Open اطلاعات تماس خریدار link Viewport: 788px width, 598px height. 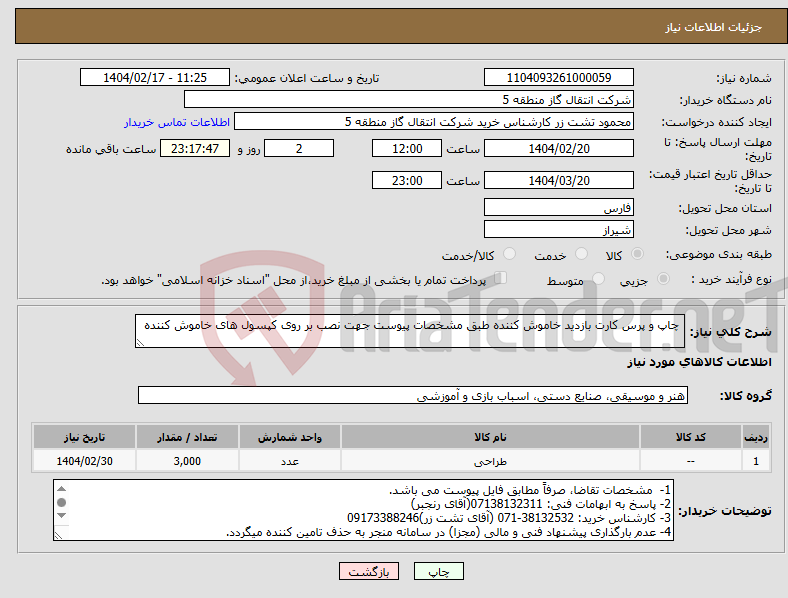click(177, 122)
